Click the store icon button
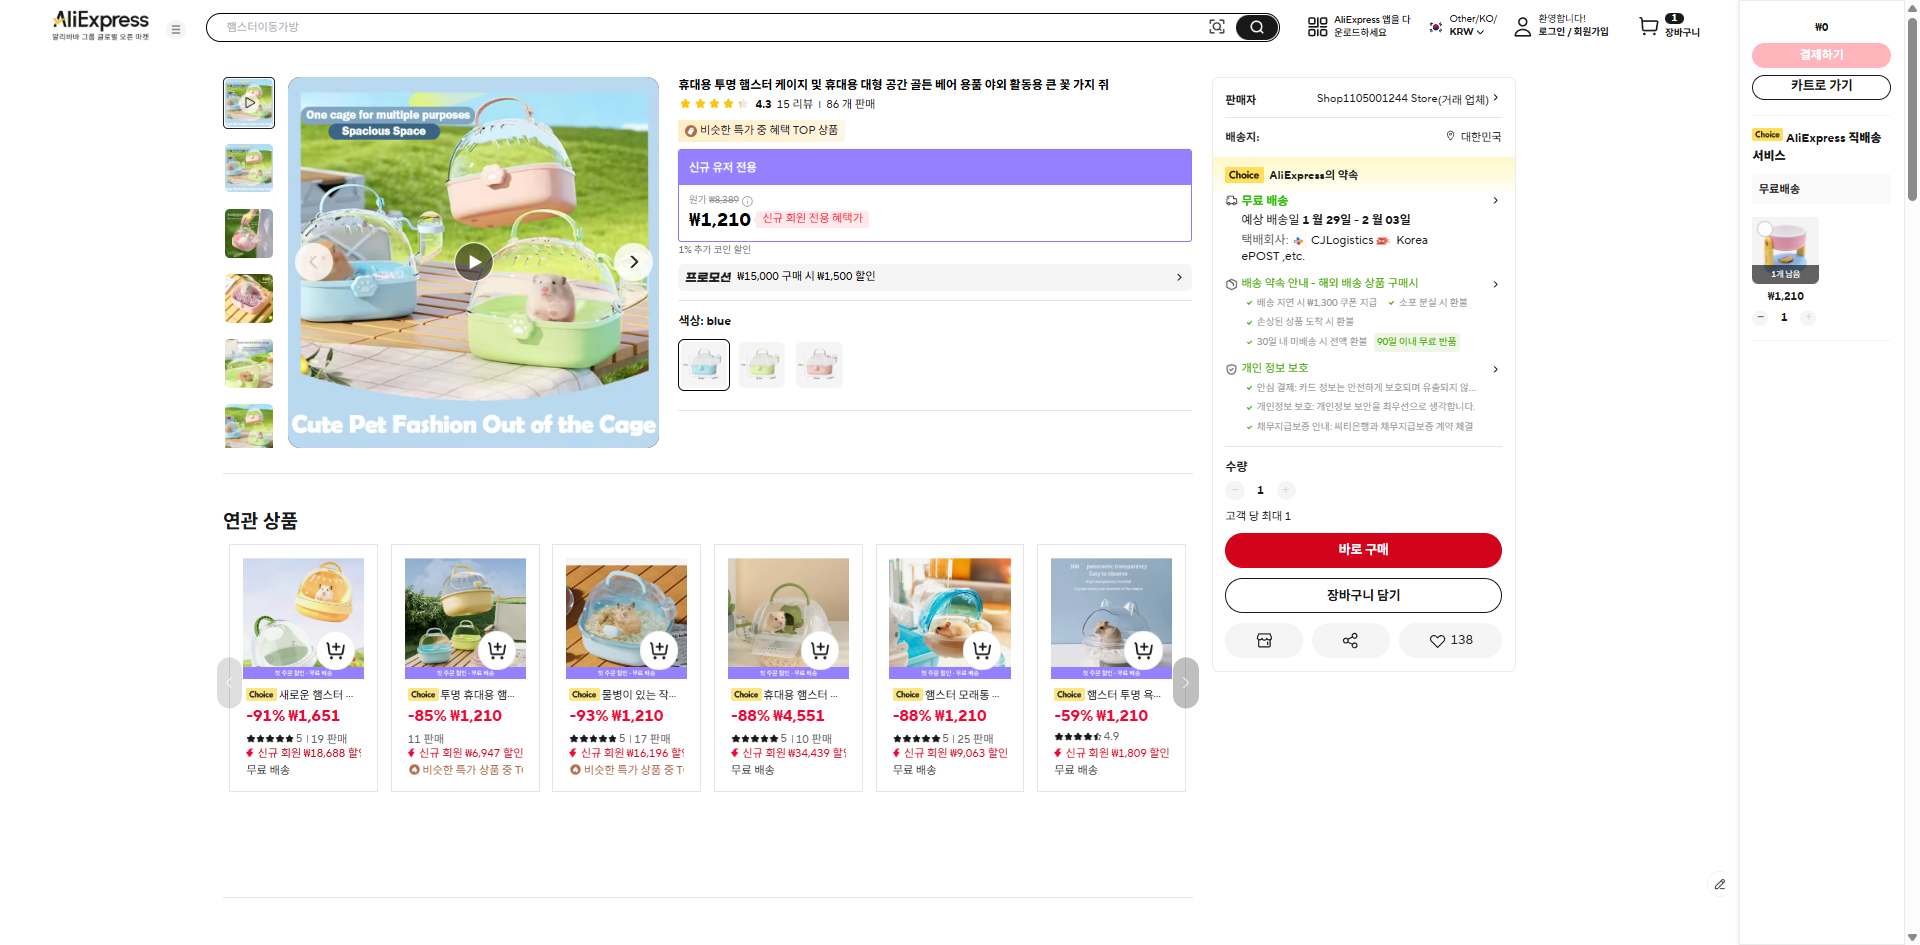Screen dimensions: 1920x945 [1264, 640]
